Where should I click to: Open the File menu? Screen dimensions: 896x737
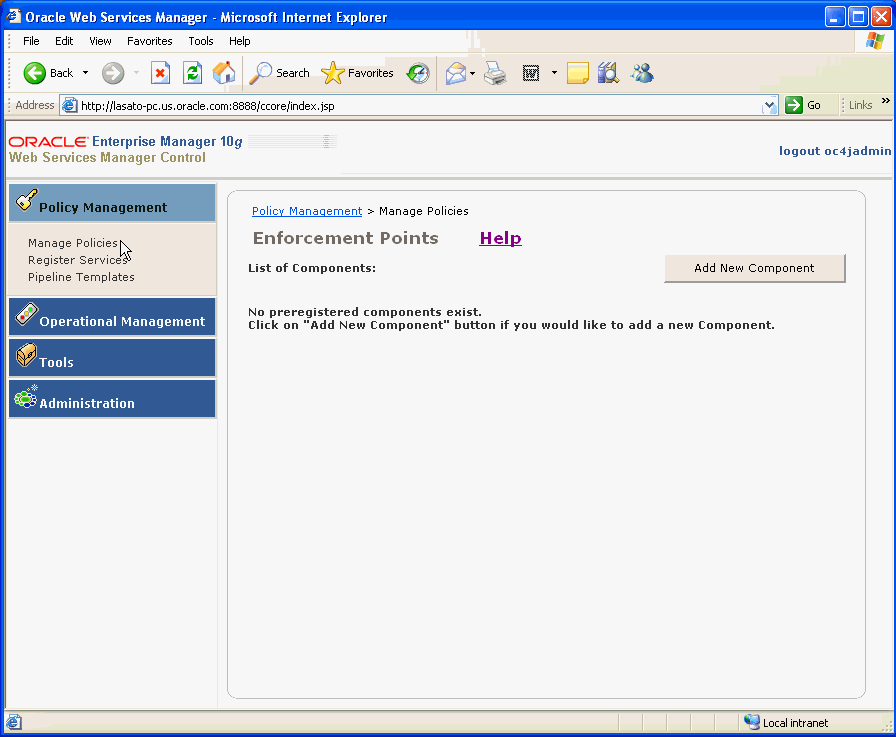pos(31,41)
